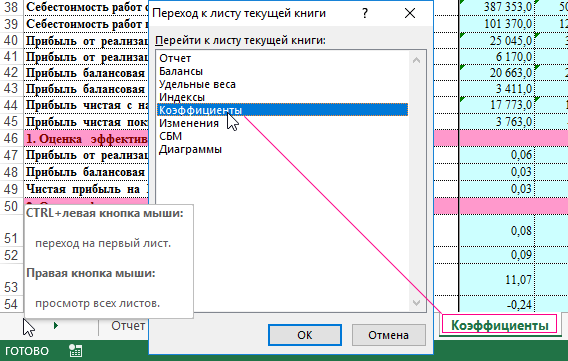Click list scrollbar up arrow
The height and width of the screenshot is (361, 568).
417,60
